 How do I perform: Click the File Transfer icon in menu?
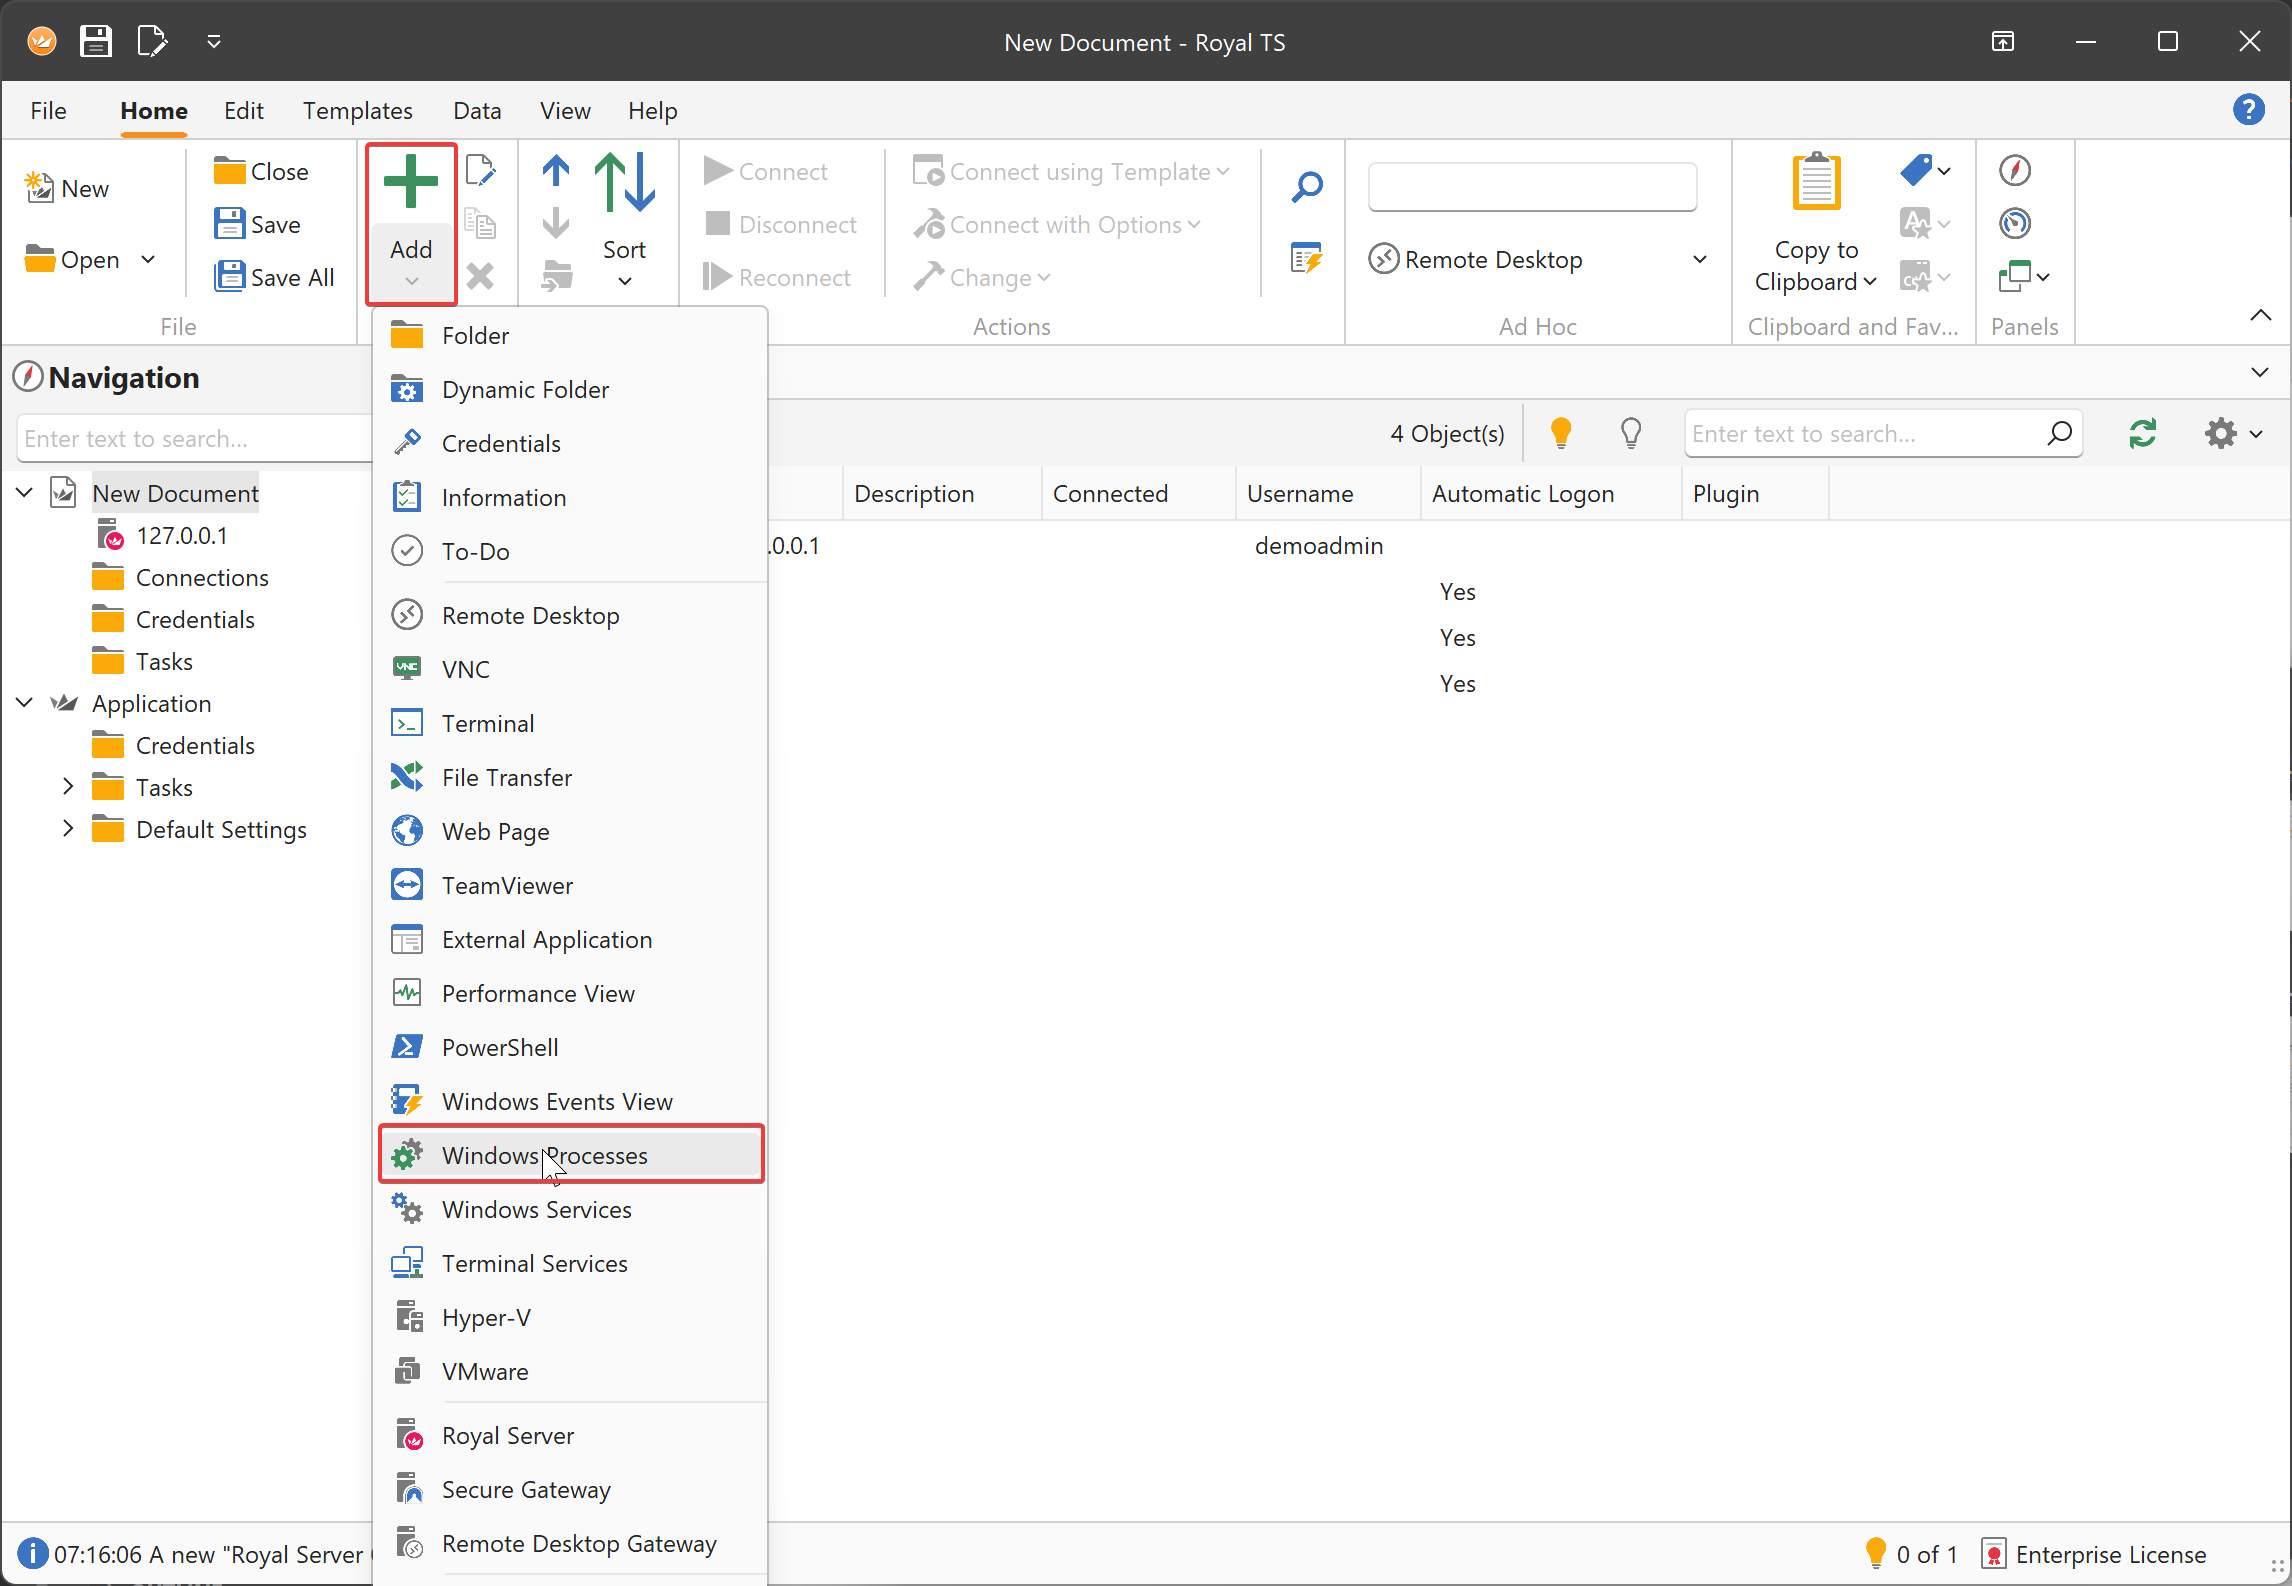coord(407,777)
